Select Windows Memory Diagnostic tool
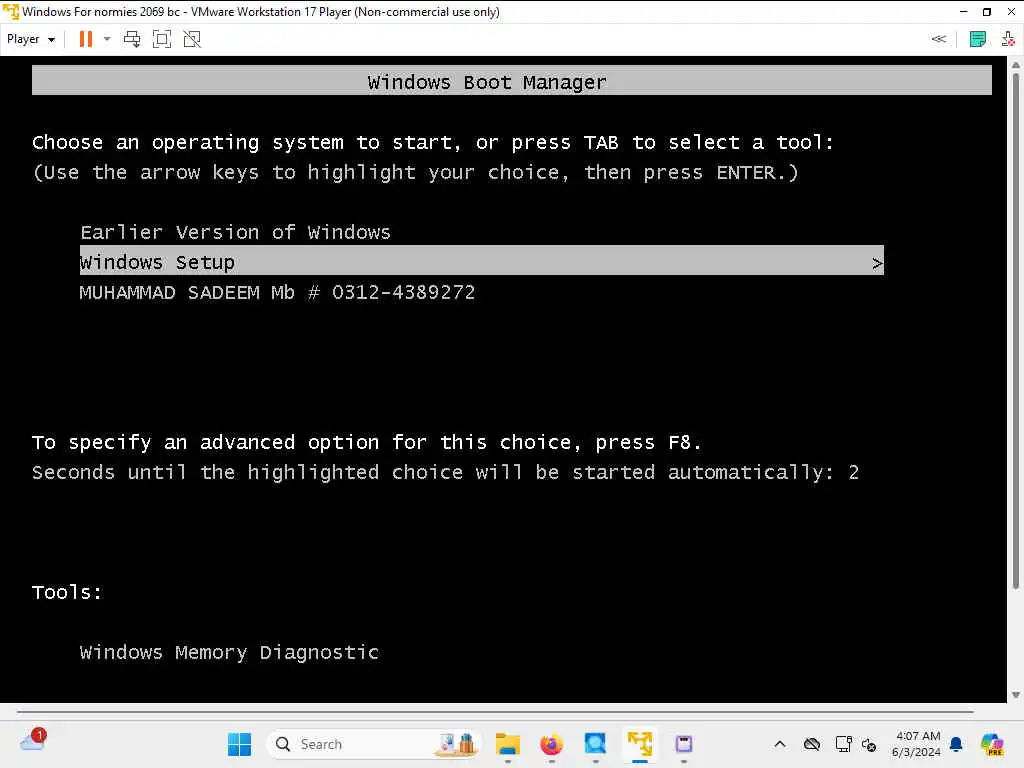The height and width of the screenshot is (768, 1024). [229, 652]
